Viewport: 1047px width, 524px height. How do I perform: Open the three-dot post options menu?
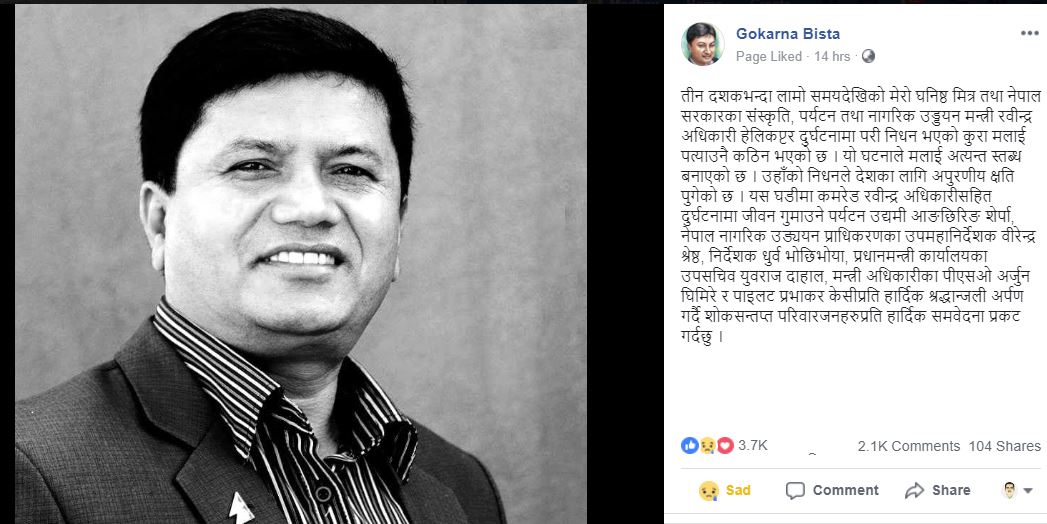pyautogui.click(x=1029, y=34)
